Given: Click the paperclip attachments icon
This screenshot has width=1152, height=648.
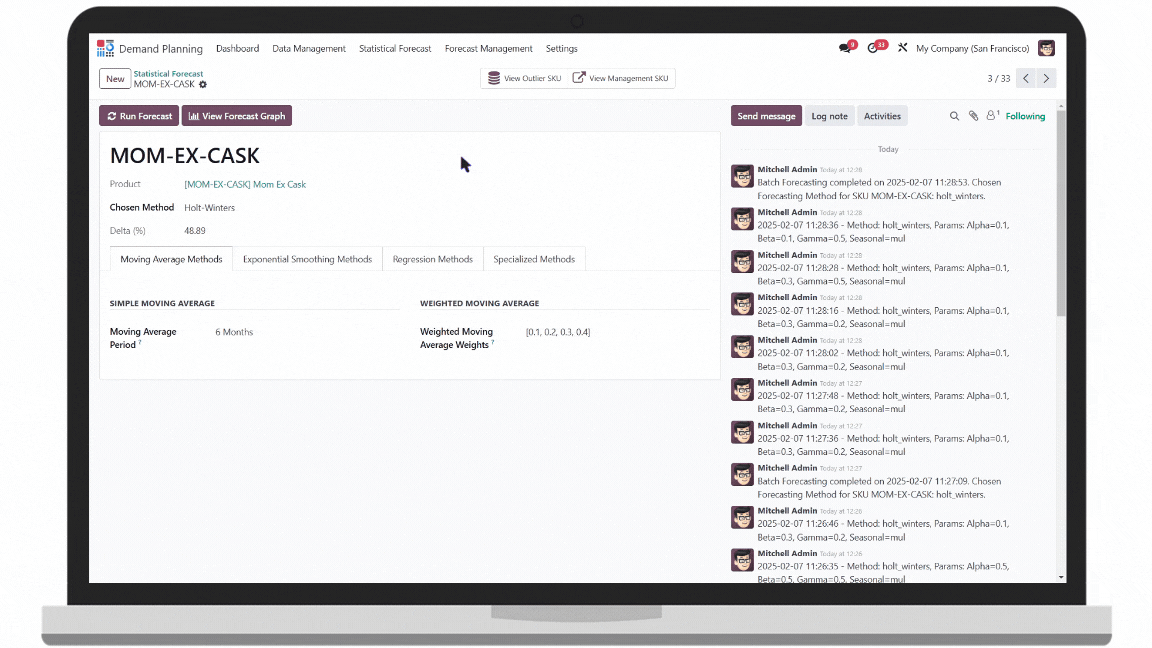Looking at the screenshot, I should coord(973,116).
